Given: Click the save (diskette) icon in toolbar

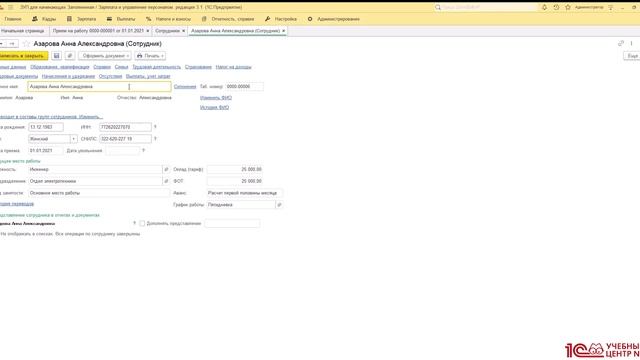Looking at the screenshot, I should 57,56.
